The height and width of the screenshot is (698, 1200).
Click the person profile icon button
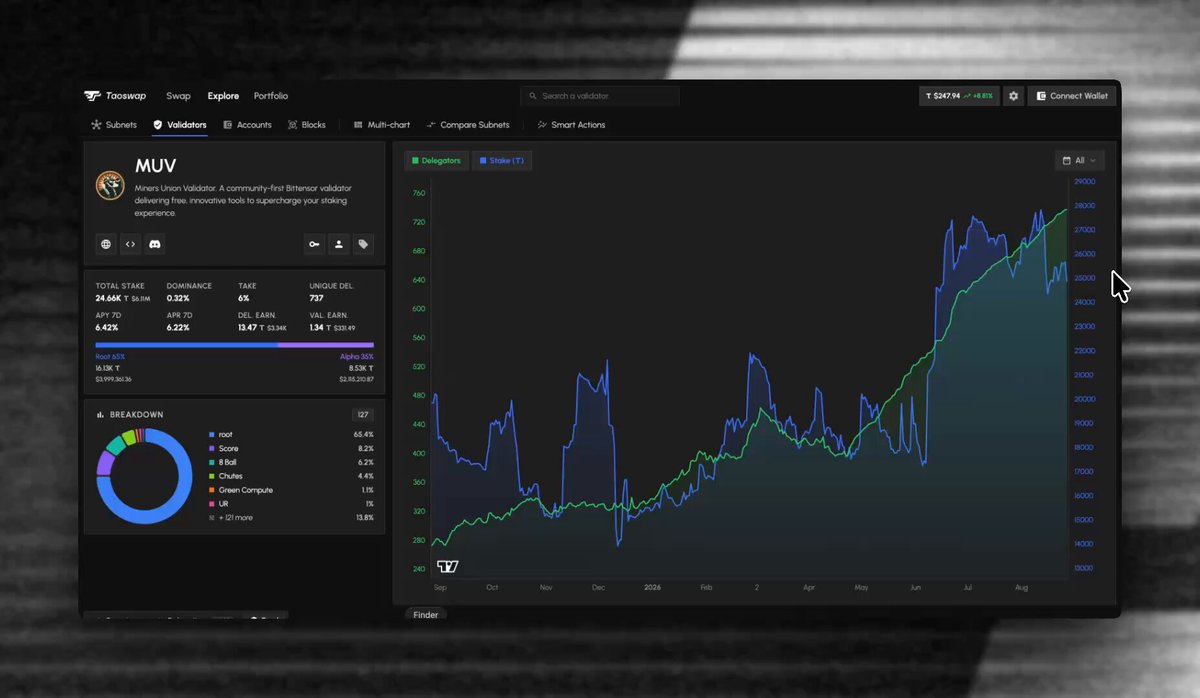click(339, 244)
